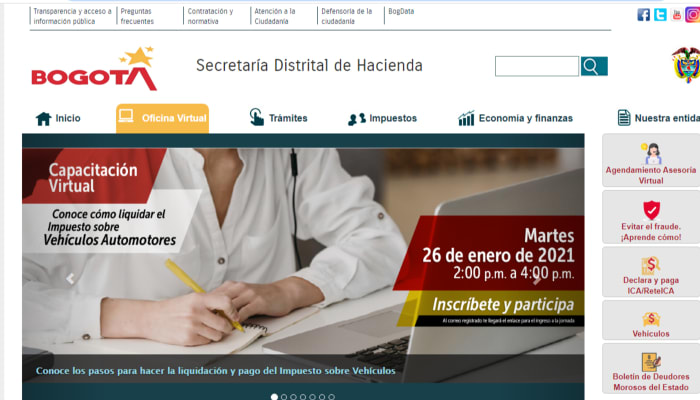Select the seventh carousel dot

point(331,396)
